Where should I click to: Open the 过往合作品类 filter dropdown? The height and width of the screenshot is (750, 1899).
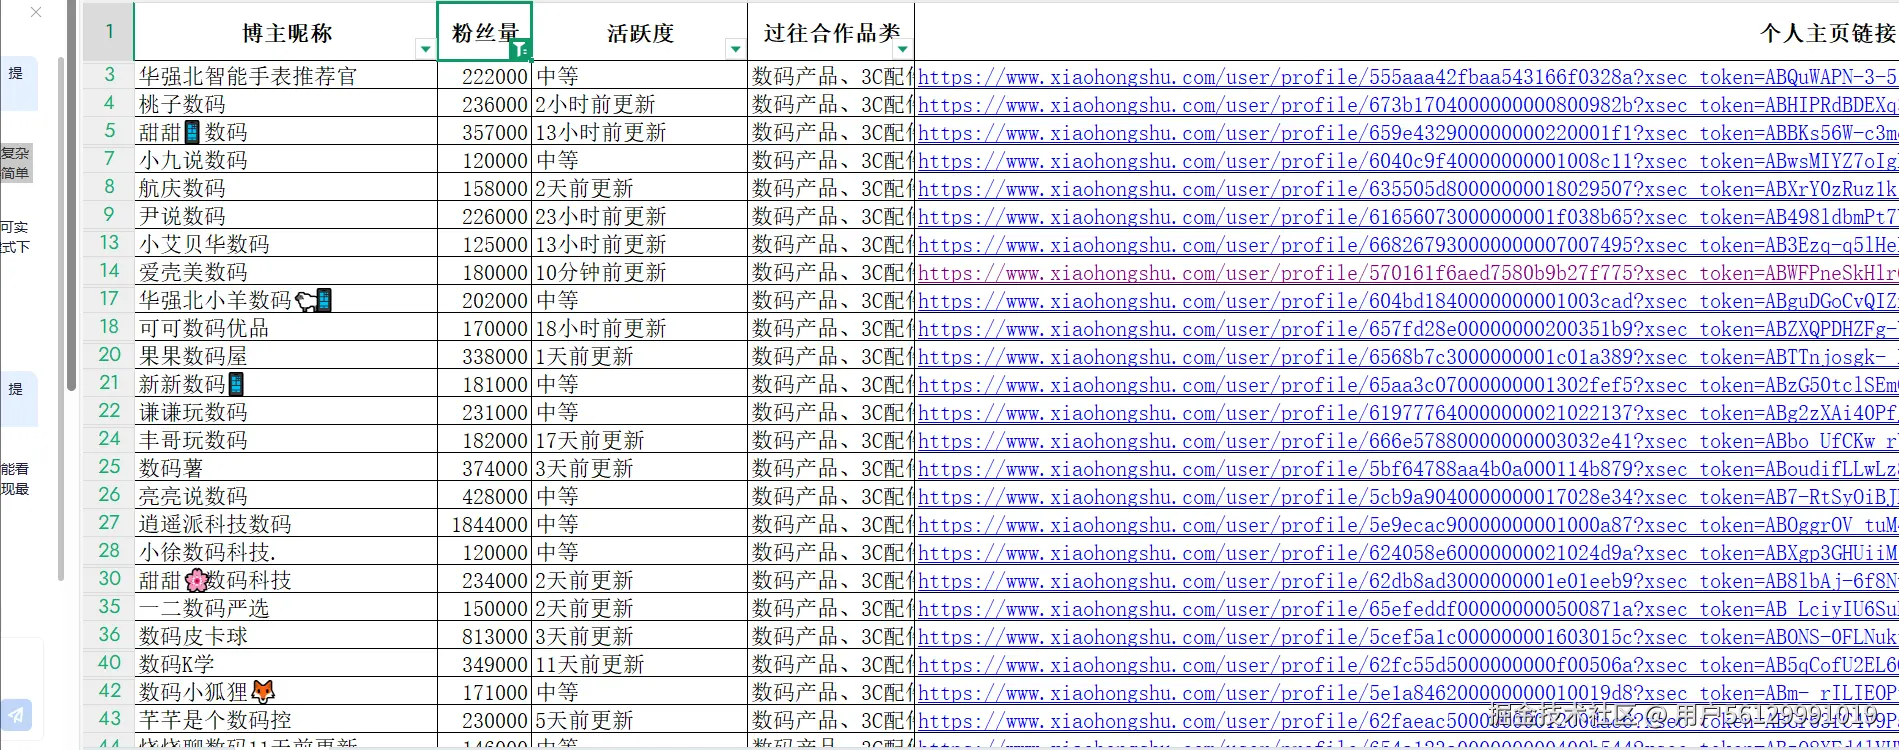pyautogui.click(x=902, y=49)
